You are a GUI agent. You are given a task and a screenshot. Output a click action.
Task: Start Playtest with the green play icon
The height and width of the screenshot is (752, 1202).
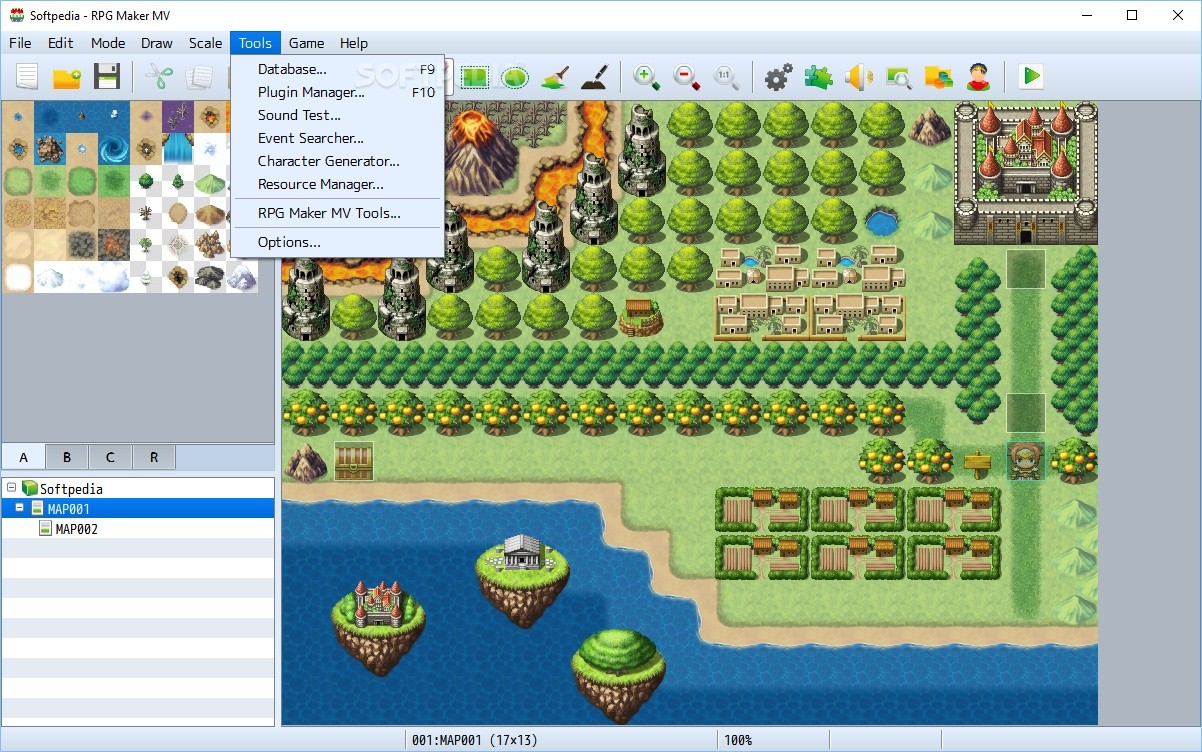1030,77
